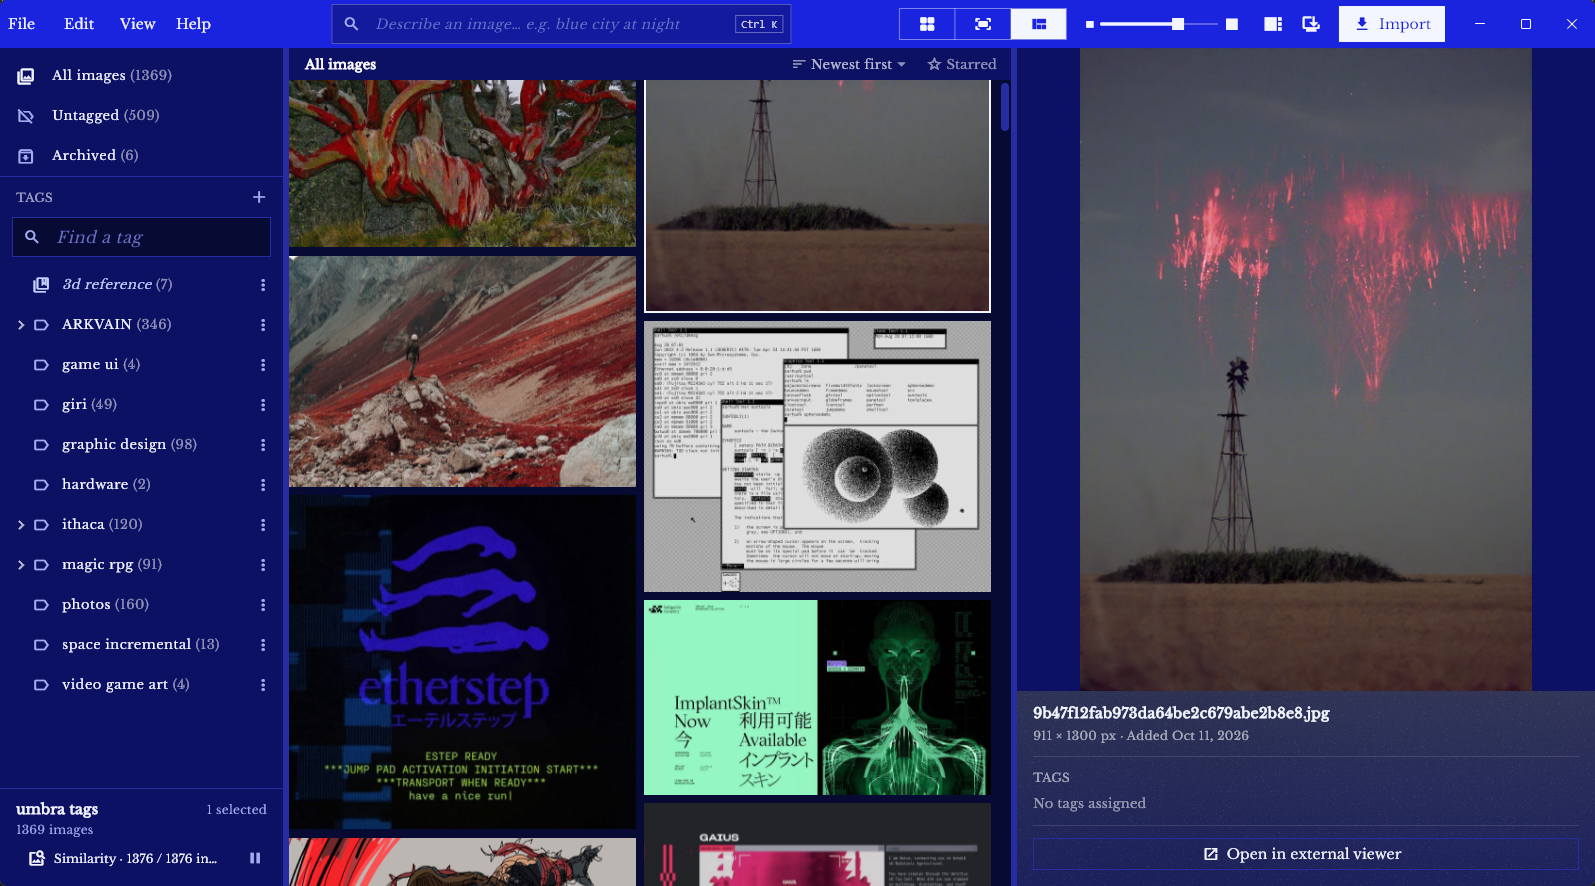Add a new tag with the plus icon
Viewport: 1595px width, 886px height.
[x=259, y=197]
